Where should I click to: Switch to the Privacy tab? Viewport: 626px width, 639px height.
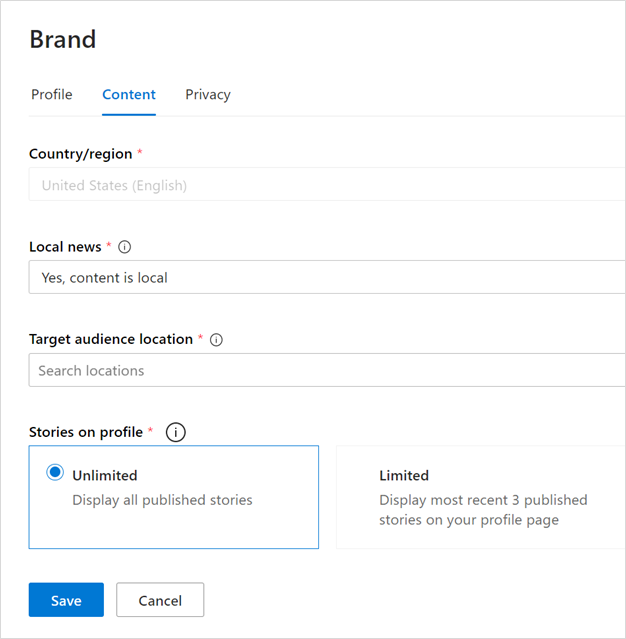tap(208, 95)
